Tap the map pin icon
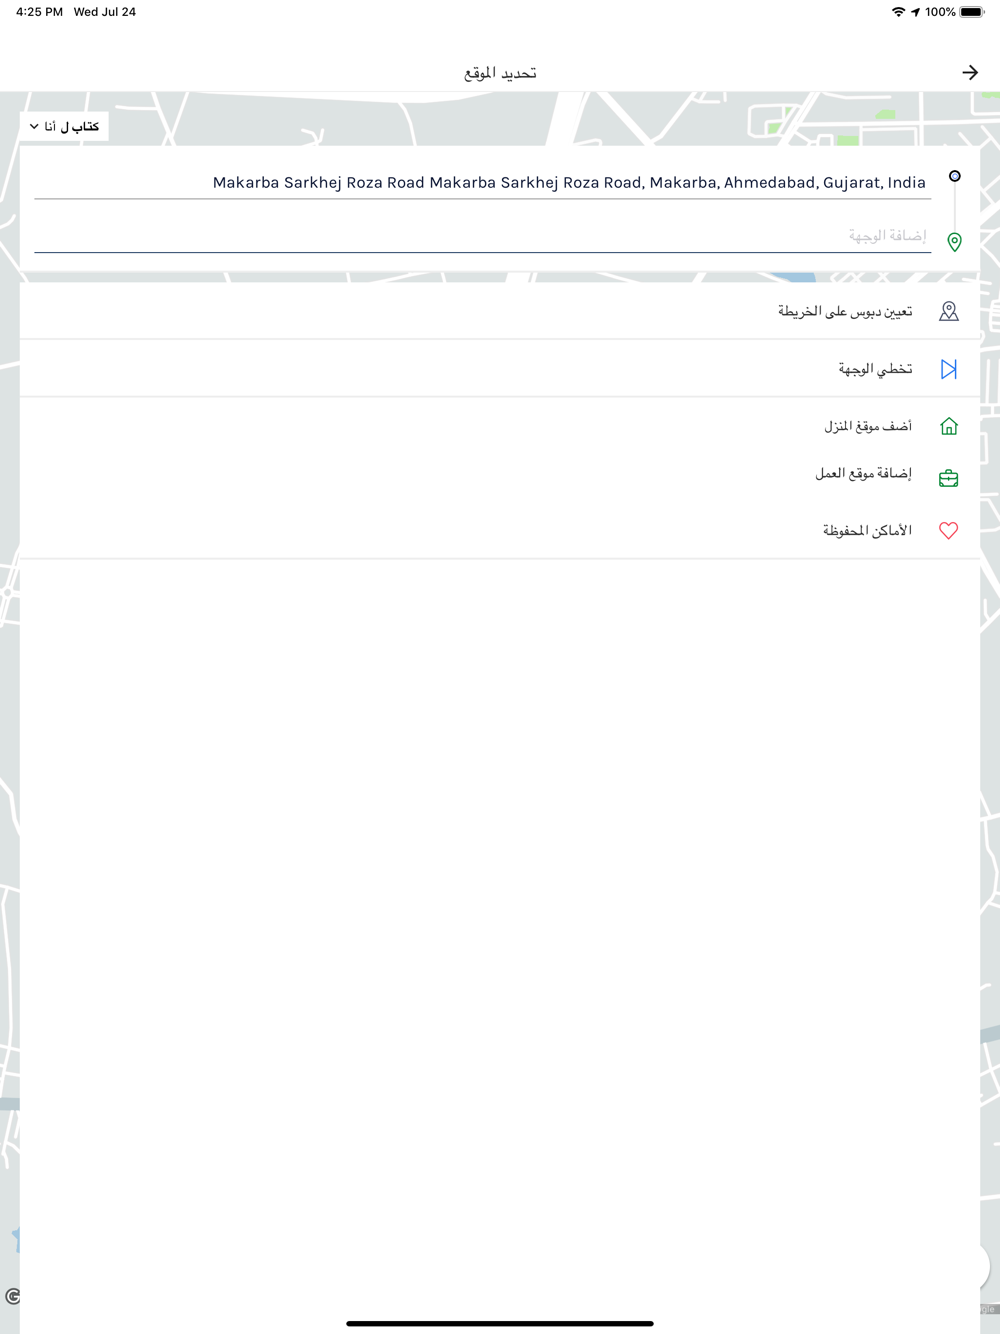This screenshot has width=1000, height=1334. point(949,312)
